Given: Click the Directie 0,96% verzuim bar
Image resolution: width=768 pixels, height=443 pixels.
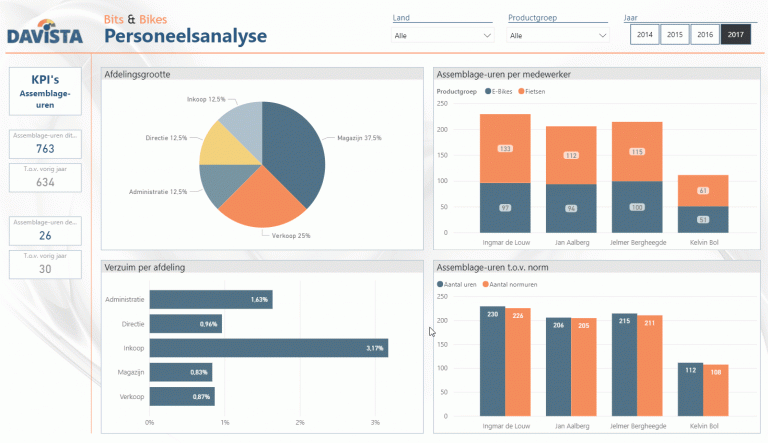Looking at the screenshot, I should point(186,324).
